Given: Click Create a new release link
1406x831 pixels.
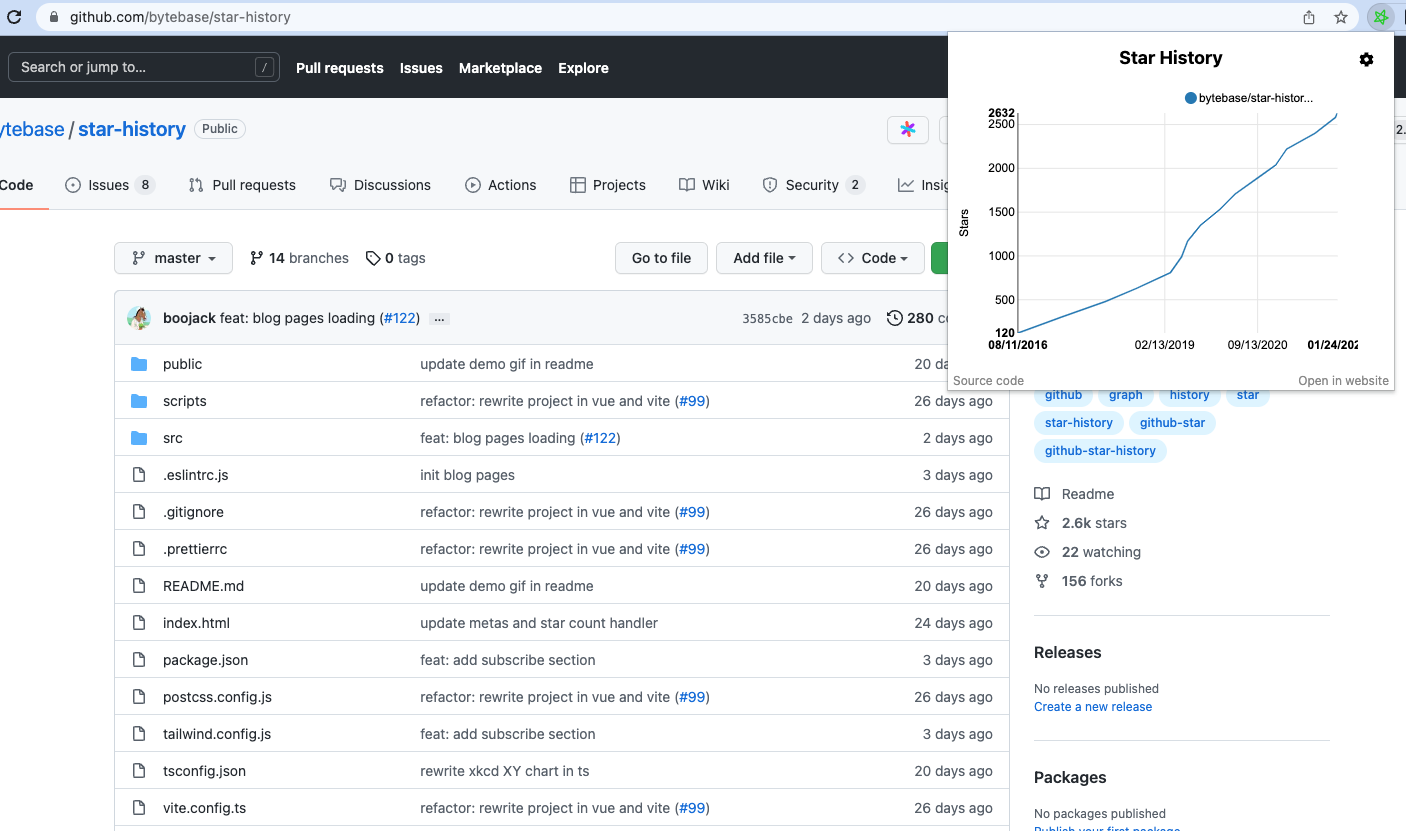Looking at the screenshot, I should click(x=1093, y=707).
